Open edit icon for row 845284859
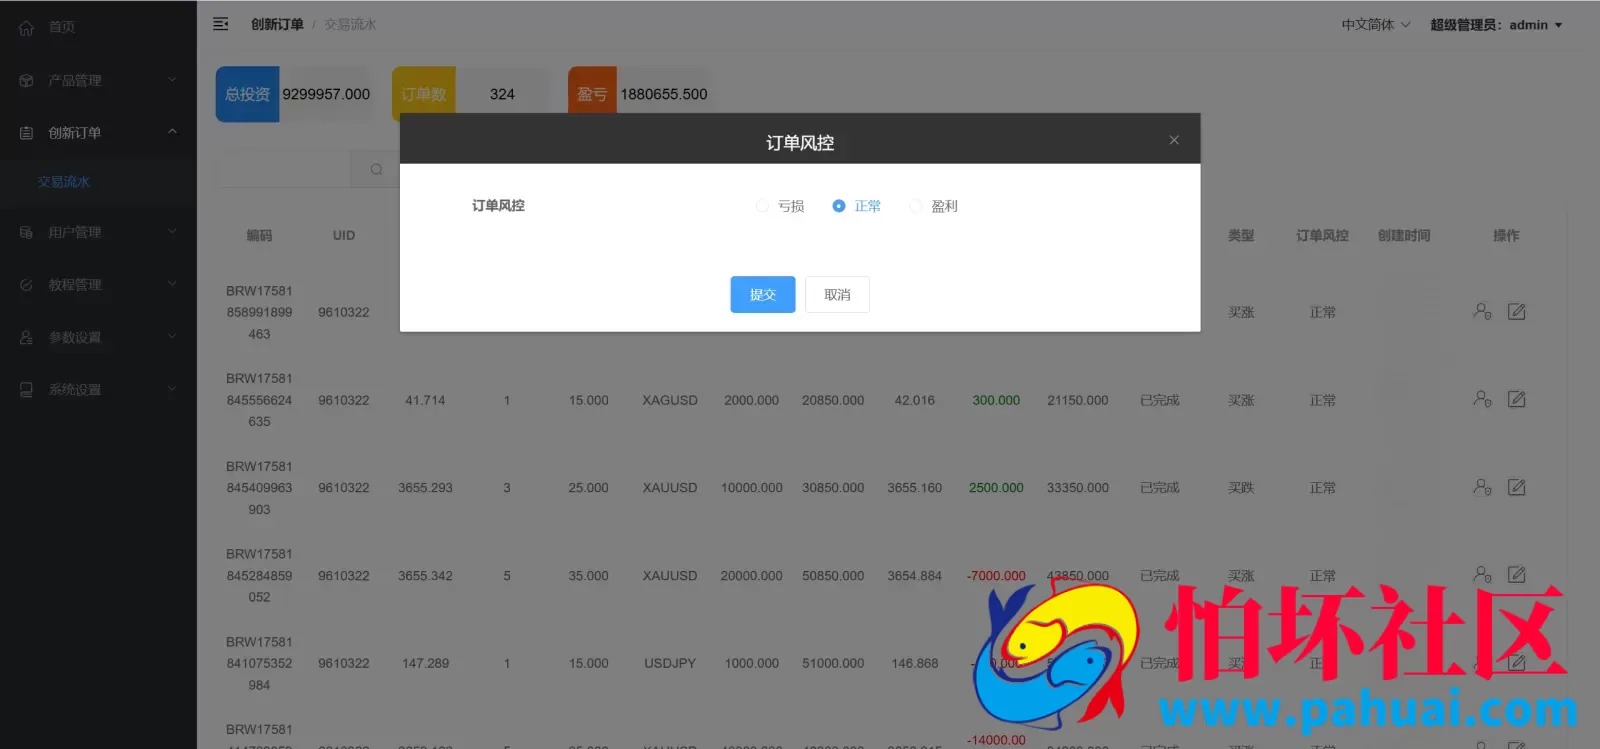Screen dimensions: 1600x749 point(1517,575)
